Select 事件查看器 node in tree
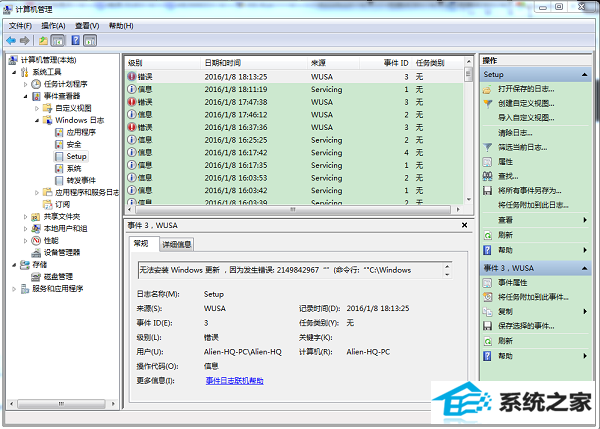This screenshot has width=600, height=429. pos(56,96)
